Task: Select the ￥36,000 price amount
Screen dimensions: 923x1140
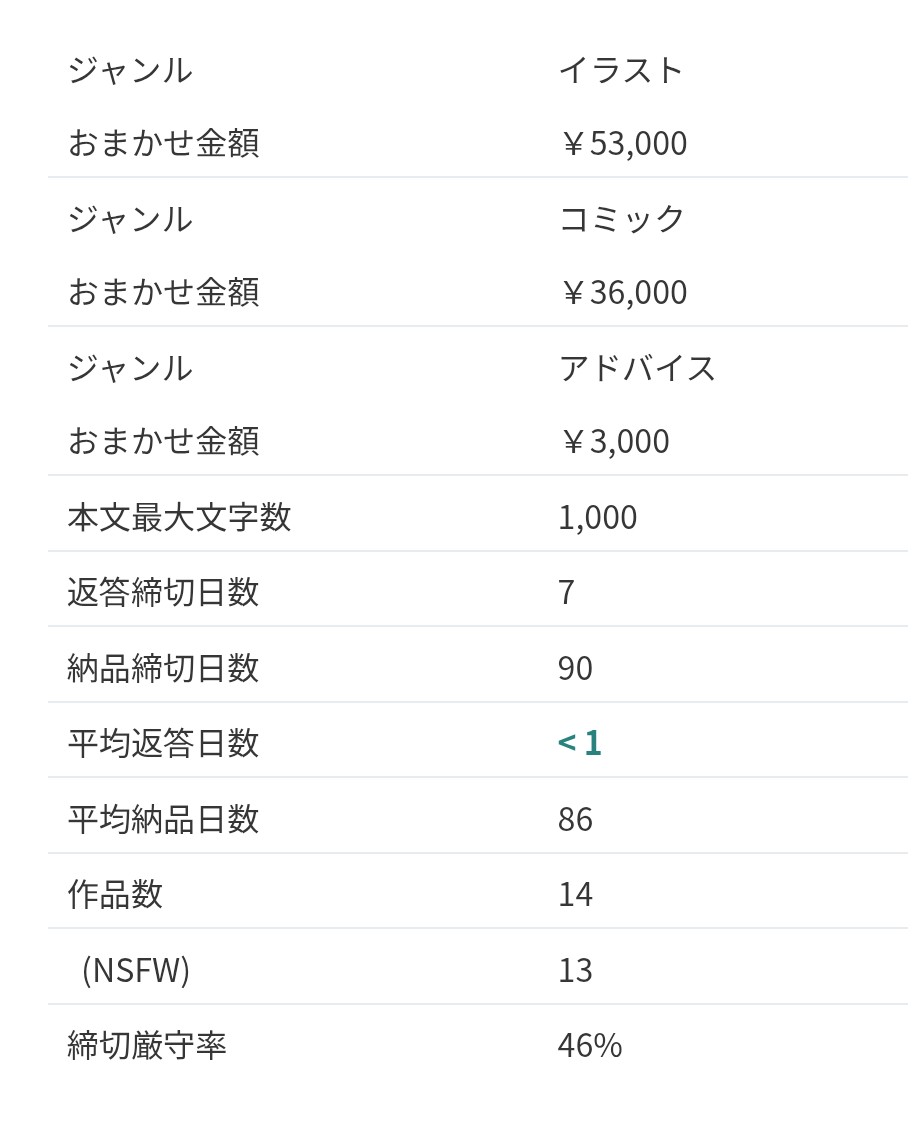Action: (622, 292)
